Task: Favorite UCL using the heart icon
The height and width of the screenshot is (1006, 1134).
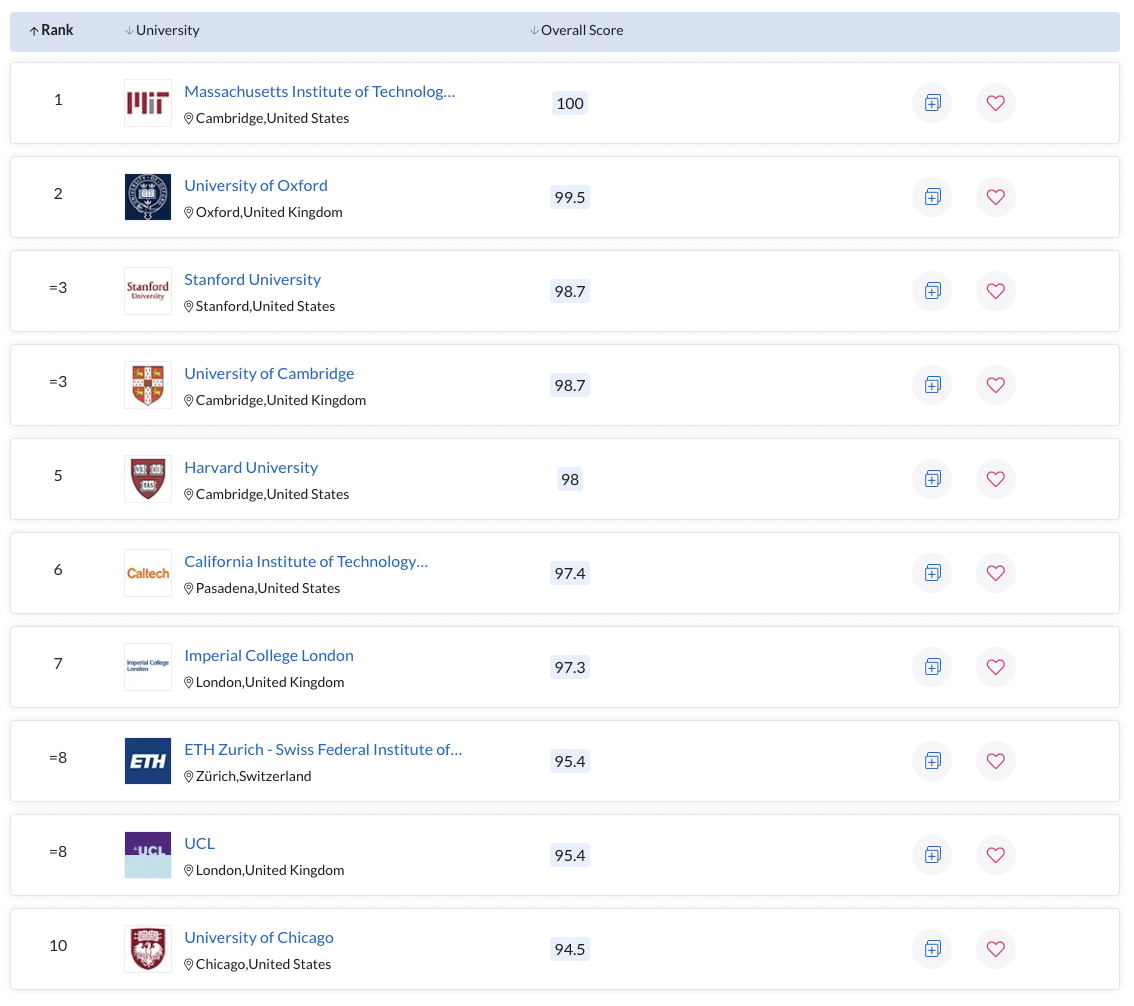Action: 995,855
